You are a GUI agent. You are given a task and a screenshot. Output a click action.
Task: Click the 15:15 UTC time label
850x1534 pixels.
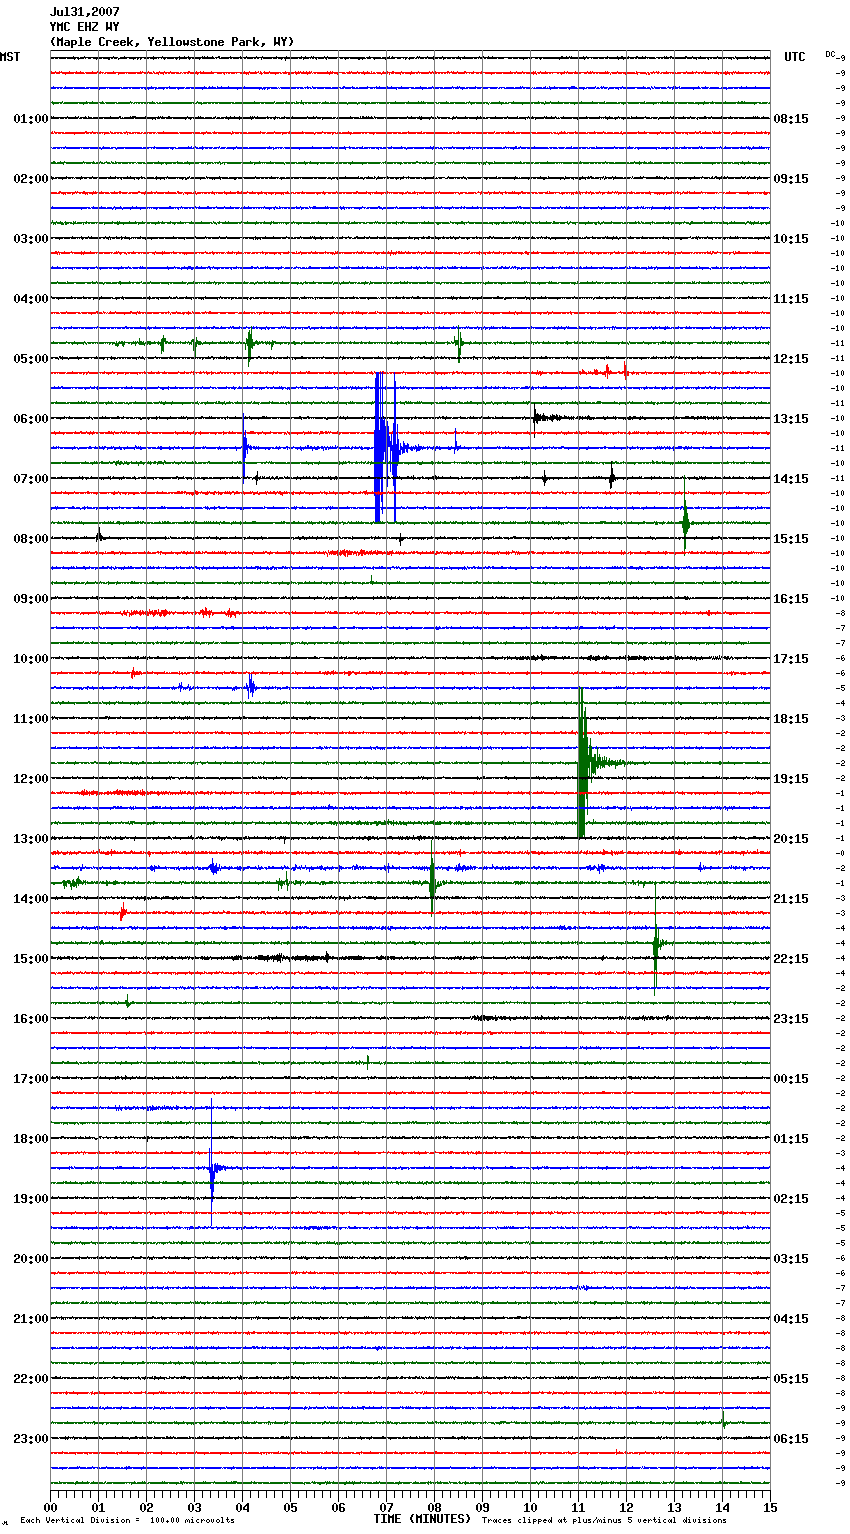click(x=791, y=539)
